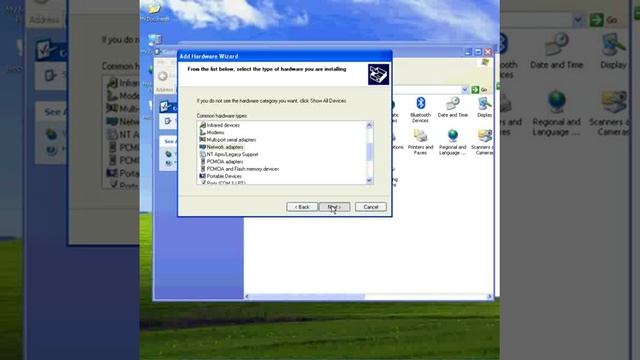Click Control Panel toolbar Back arrow
This screenshot has height=360, width=640.
pos(163,76)
